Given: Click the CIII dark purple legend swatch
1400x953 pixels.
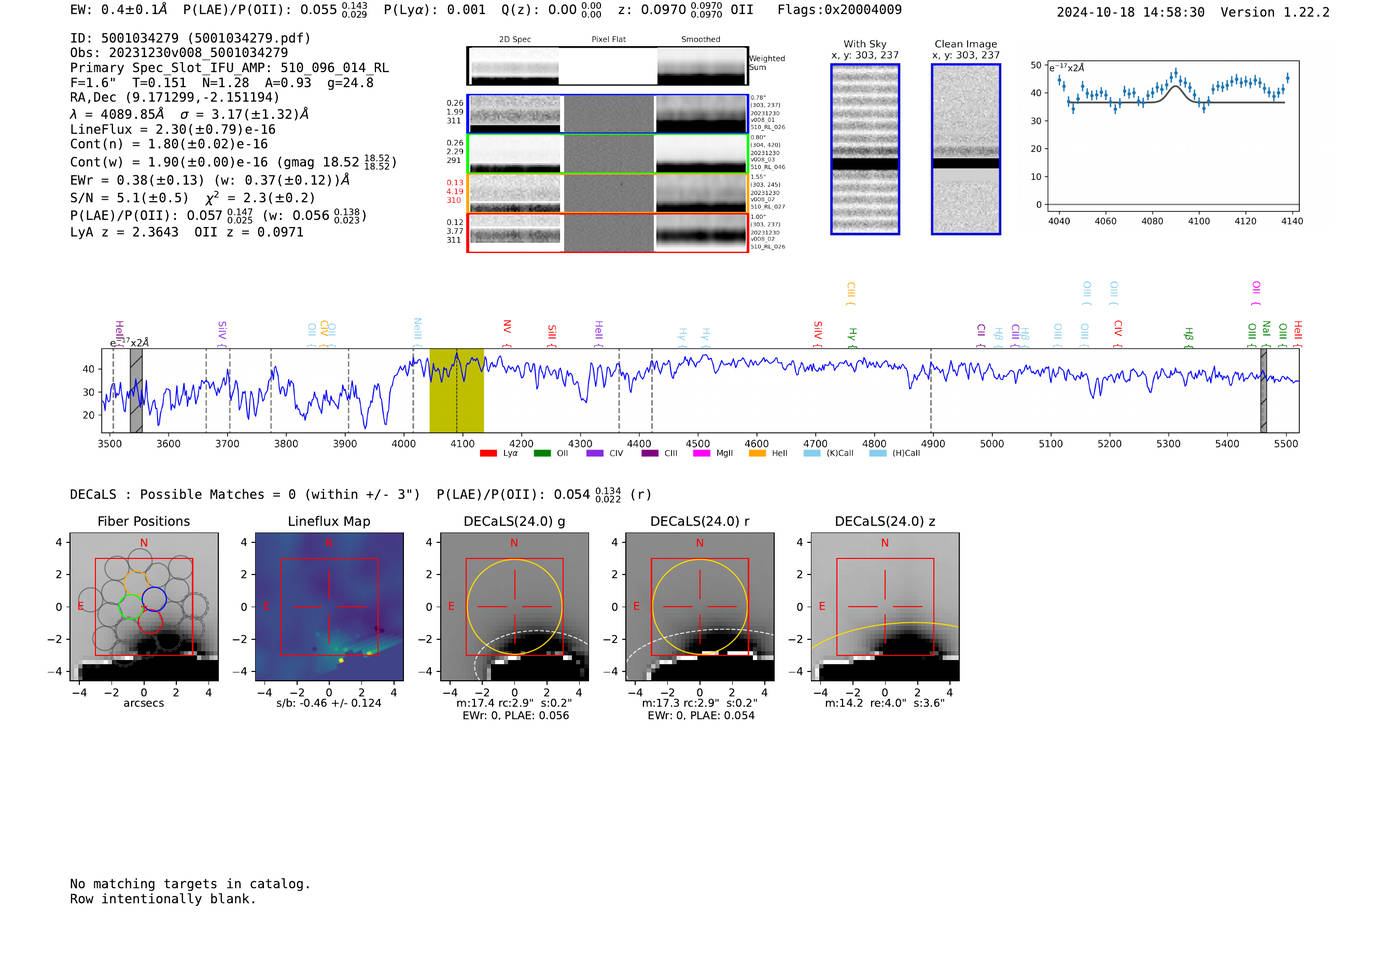Looking at the screenshot, I should pos(650,453).
